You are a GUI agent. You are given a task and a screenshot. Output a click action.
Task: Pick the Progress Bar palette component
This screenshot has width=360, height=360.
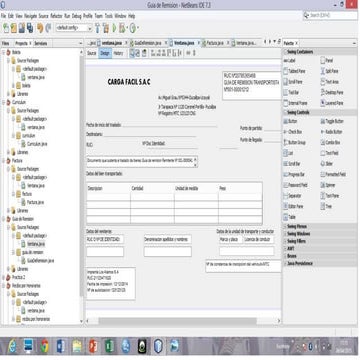pos(294,174)
